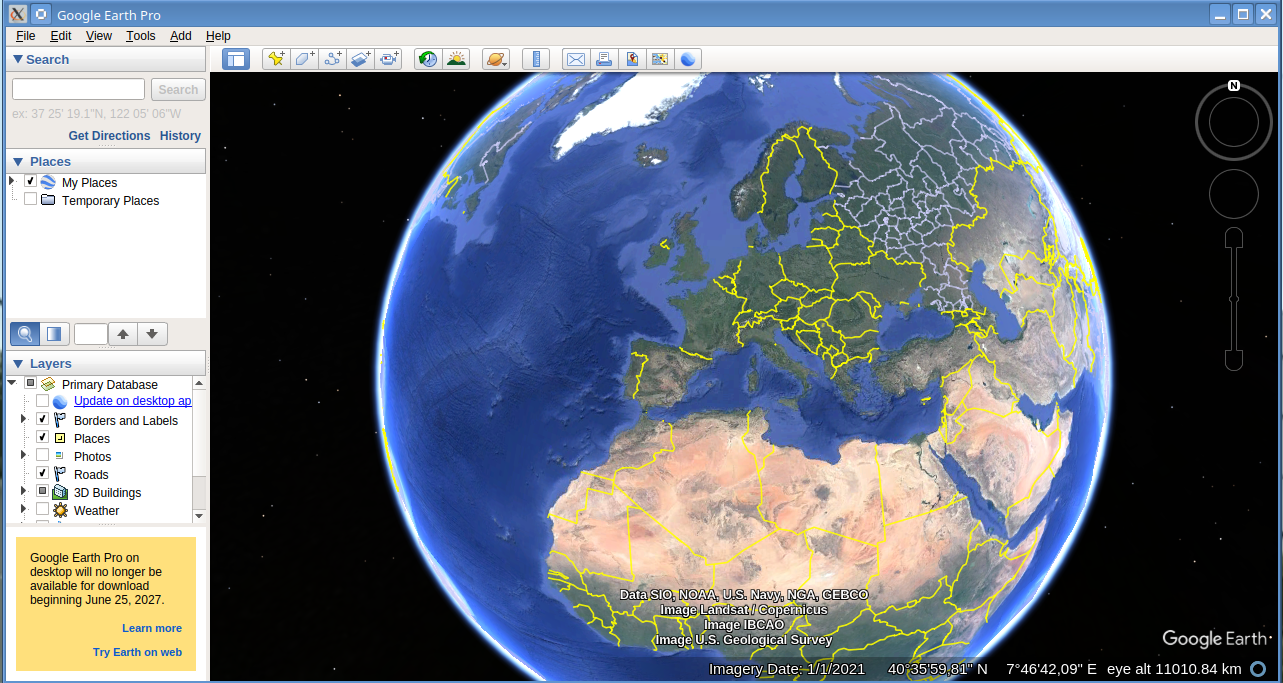The image size is (1283, 683).
Task: Click the Email envelope icon
Action: click(576, 59)
